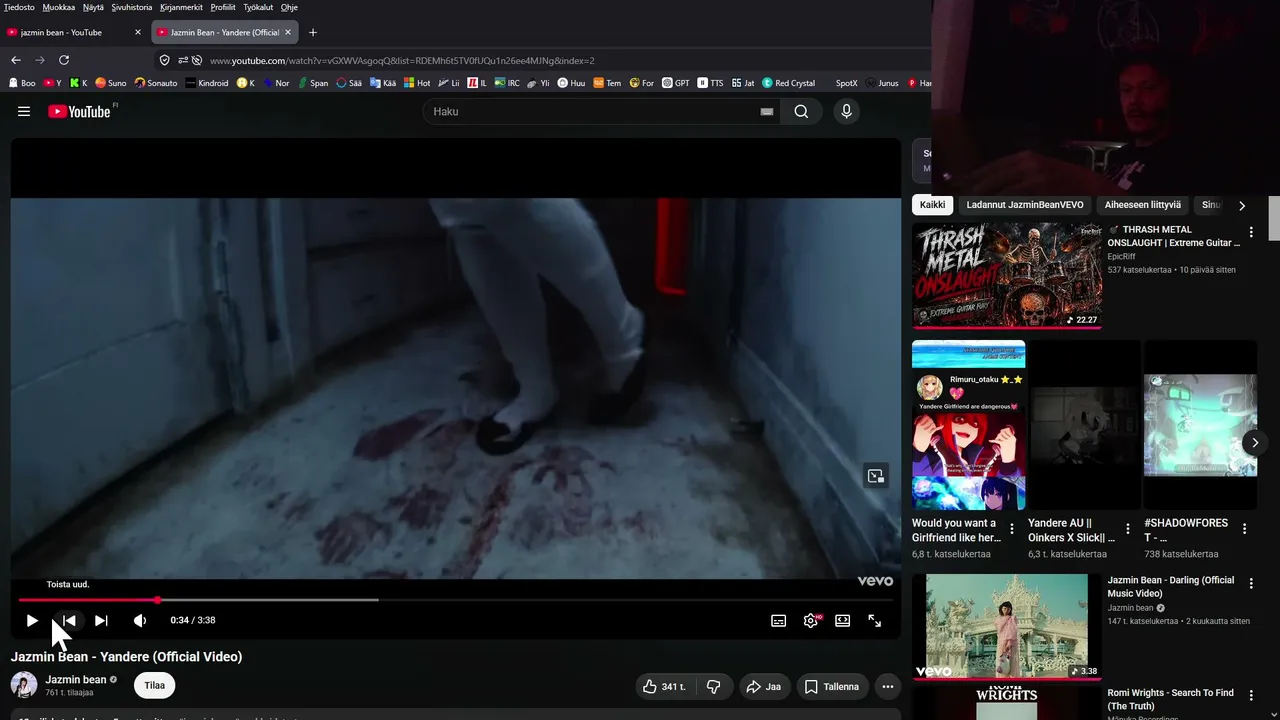Open the GPT bookmark
This screenshot has width=1280, height=720.
click(676, 83)
